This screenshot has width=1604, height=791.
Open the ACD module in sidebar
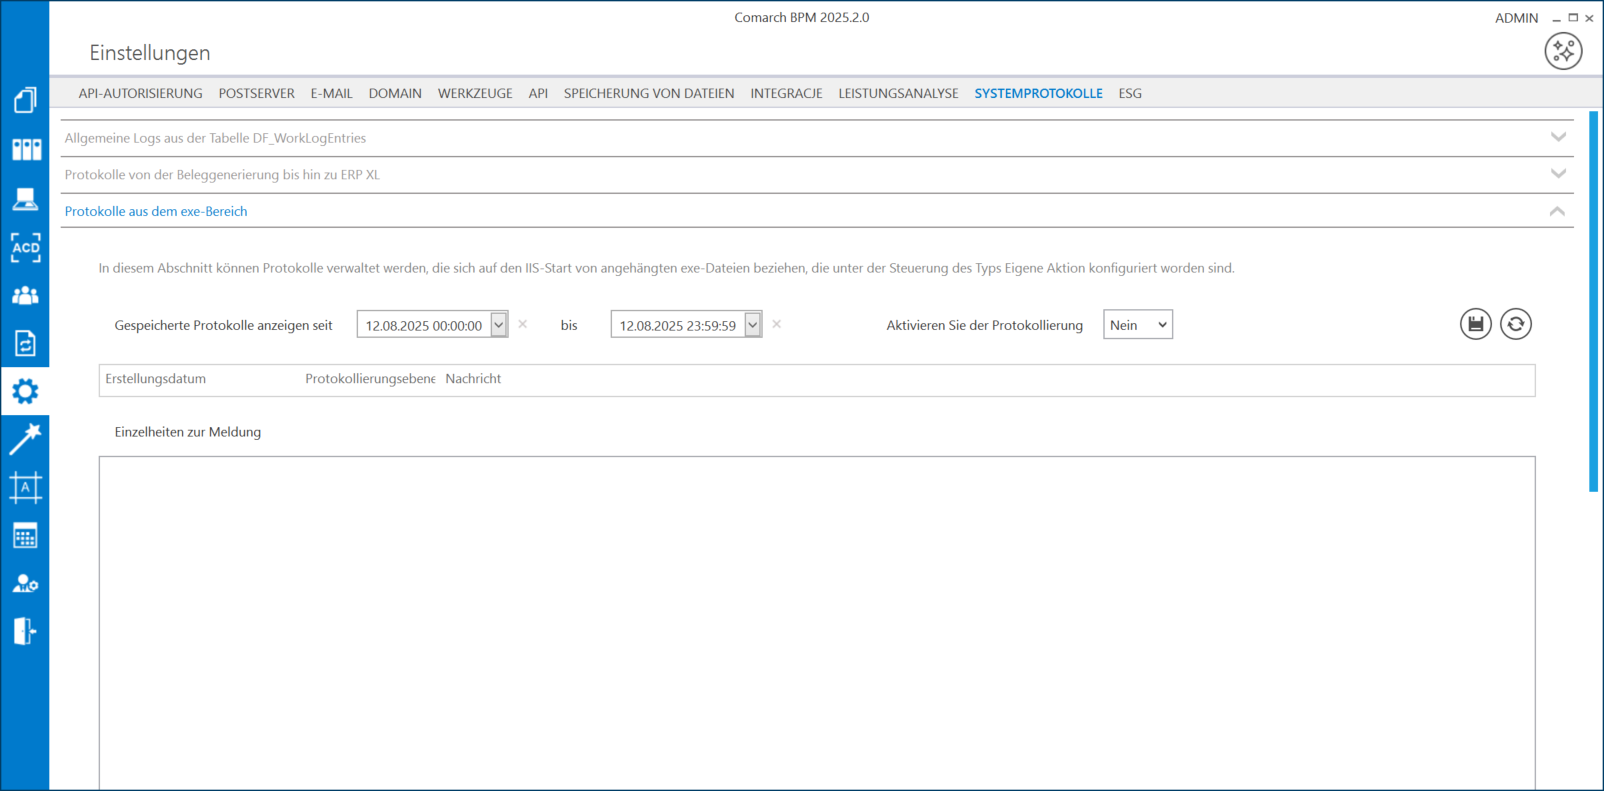click(26, 247)
